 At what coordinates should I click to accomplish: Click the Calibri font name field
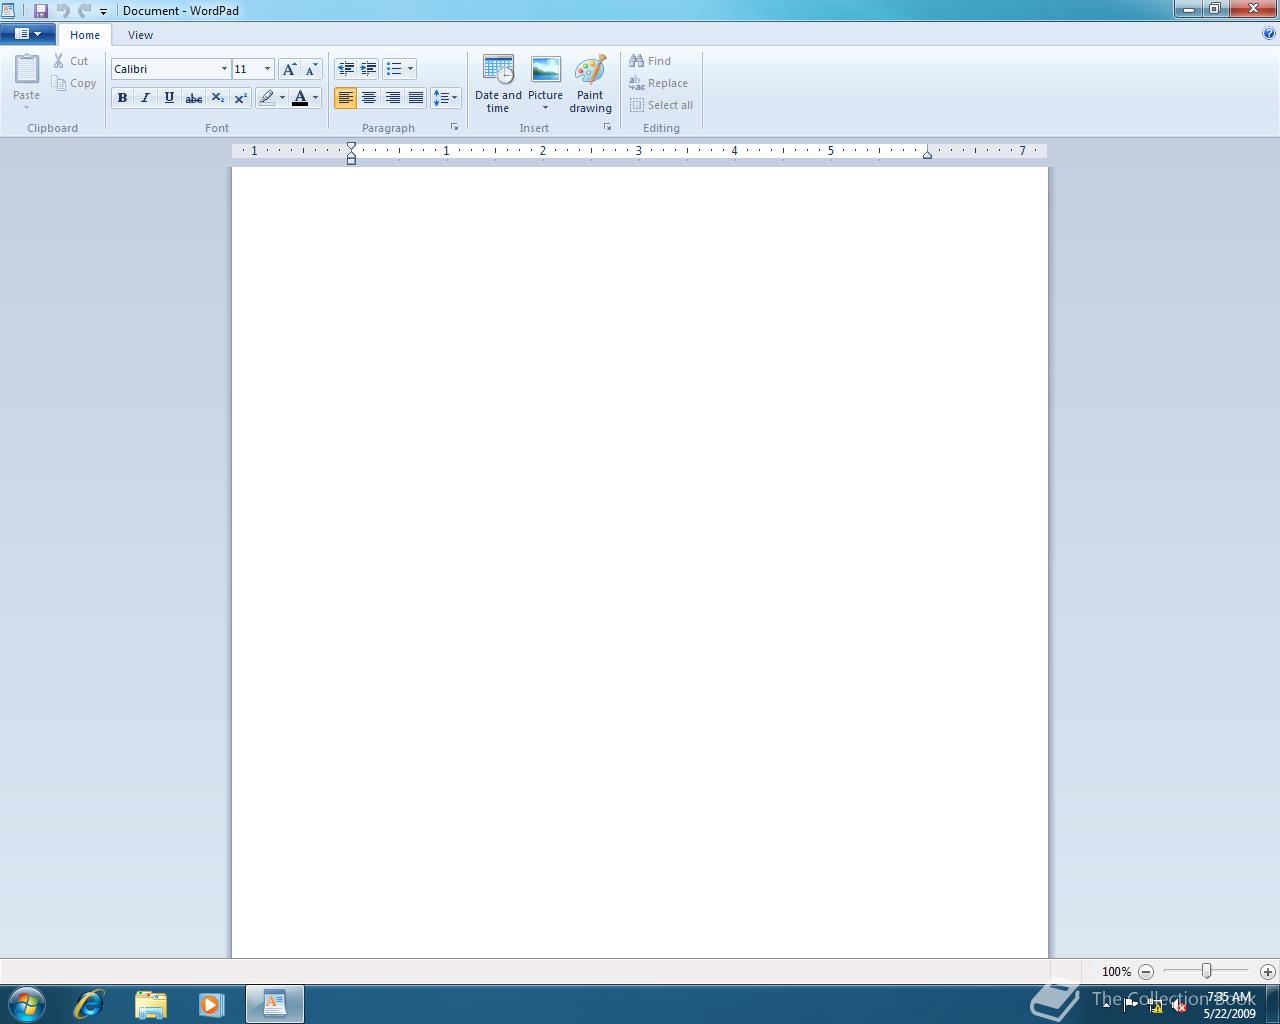click(165, 69)
